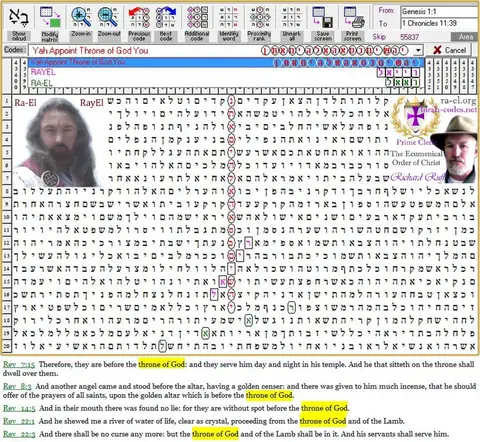Click the Area button
Viewport: 480px width, 442px height.
(x=465, y=37)
